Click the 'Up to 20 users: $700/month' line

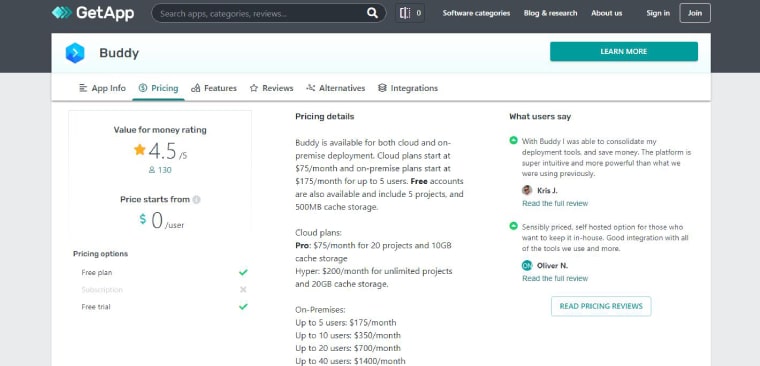tap(348, 348)
